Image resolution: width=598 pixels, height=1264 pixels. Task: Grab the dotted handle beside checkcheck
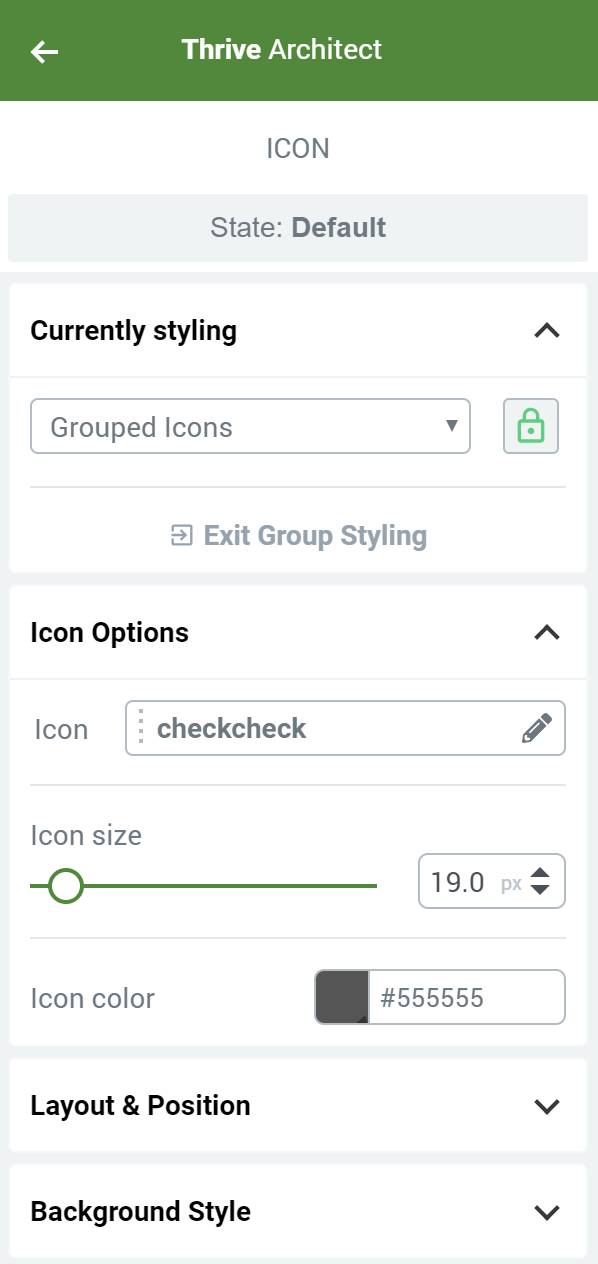(x=141, y=728)
